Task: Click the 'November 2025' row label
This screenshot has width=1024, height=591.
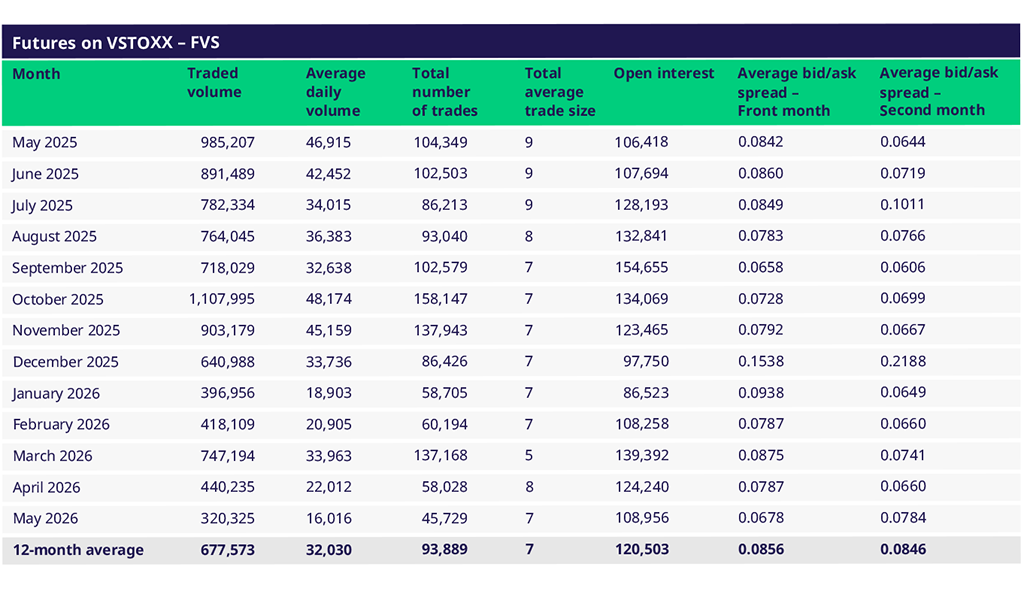Action: pyautogui.click(x=66, y=330)
